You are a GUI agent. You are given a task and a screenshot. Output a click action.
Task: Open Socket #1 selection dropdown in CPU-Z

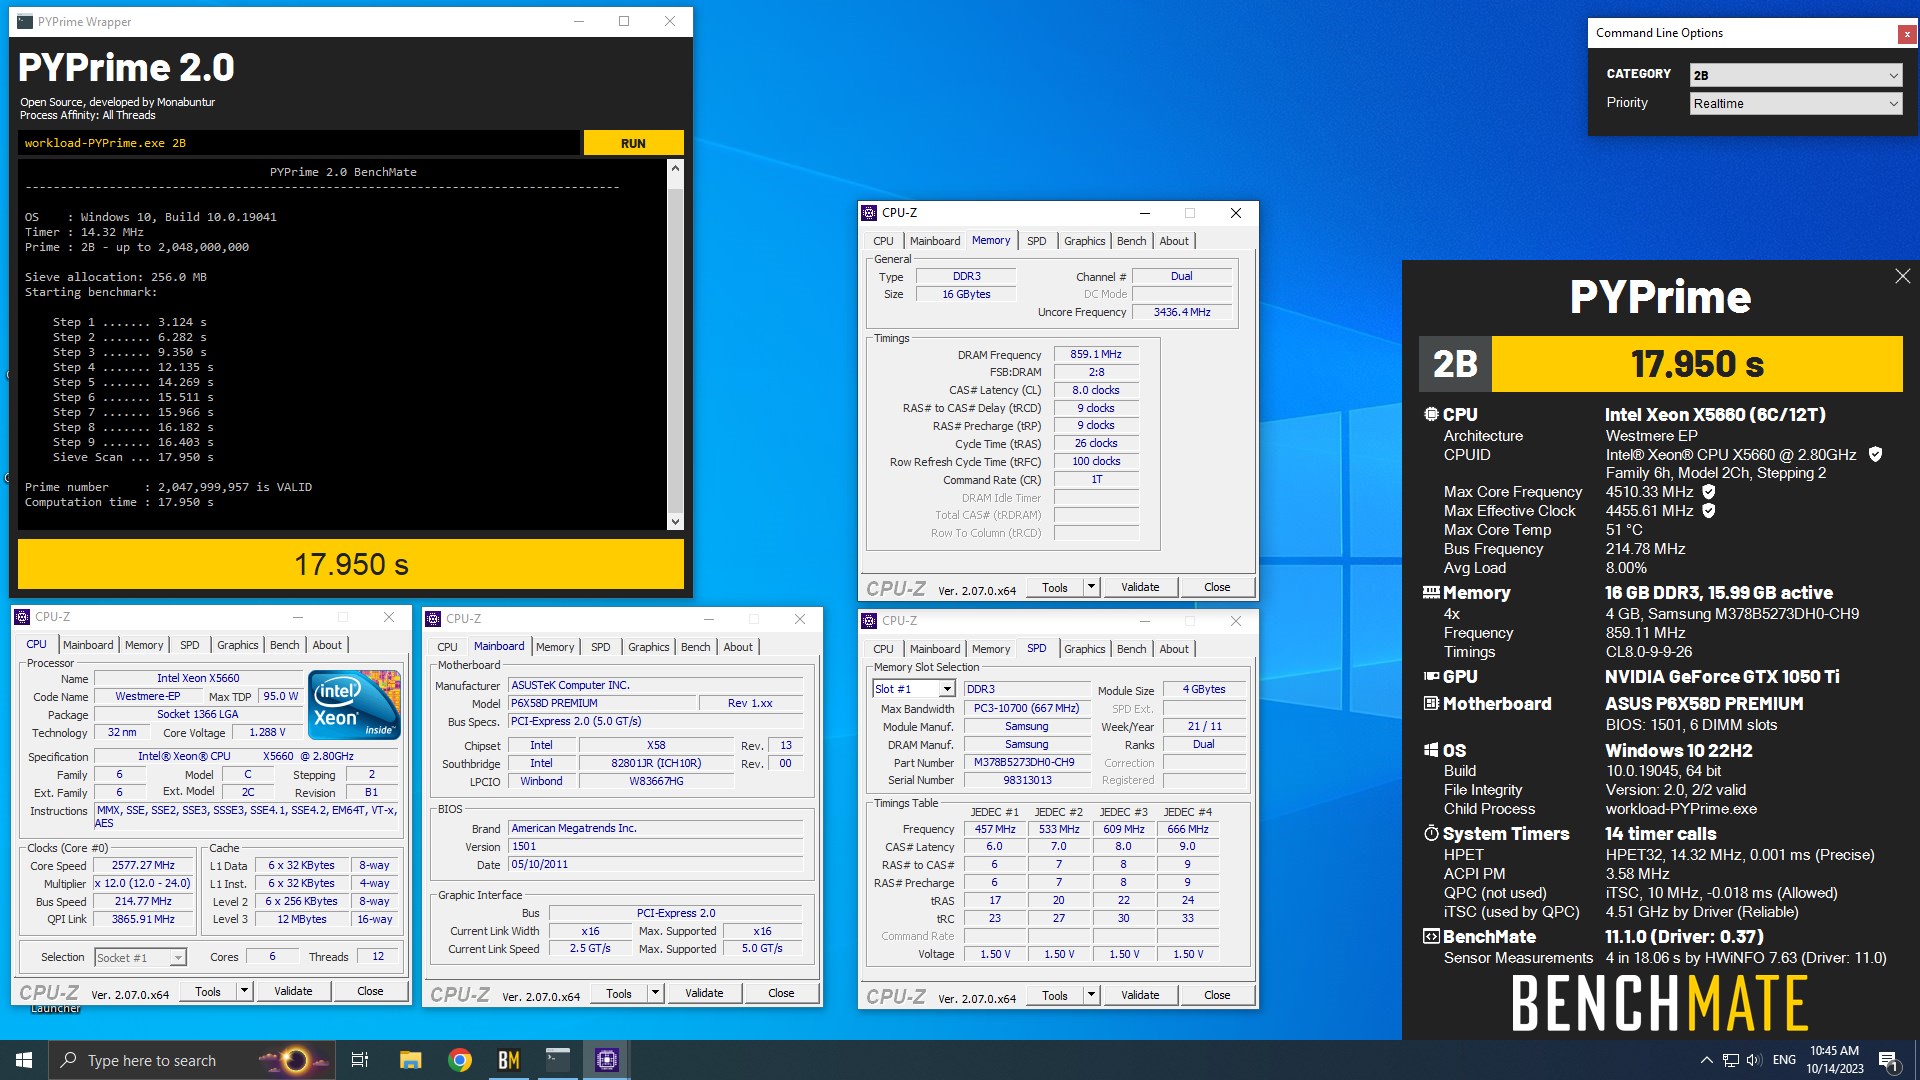tap(140, 957)
